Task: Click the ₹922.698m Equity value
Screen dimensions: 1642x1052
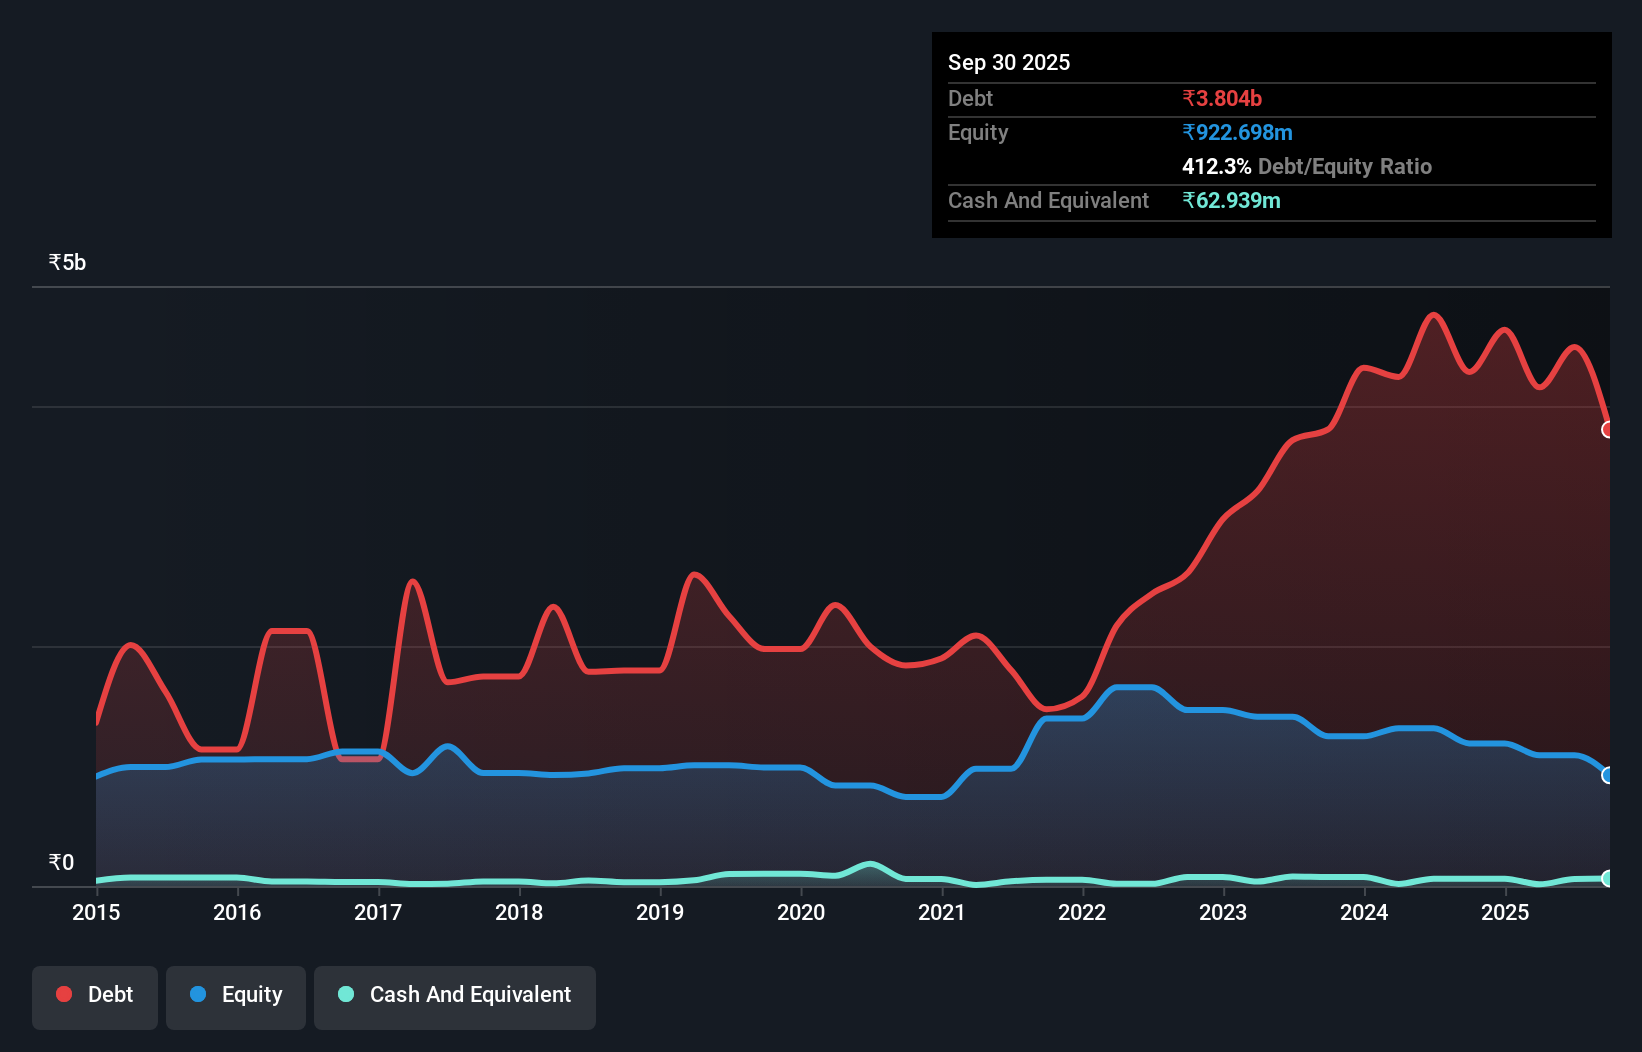Action: tap(1238, 132)
